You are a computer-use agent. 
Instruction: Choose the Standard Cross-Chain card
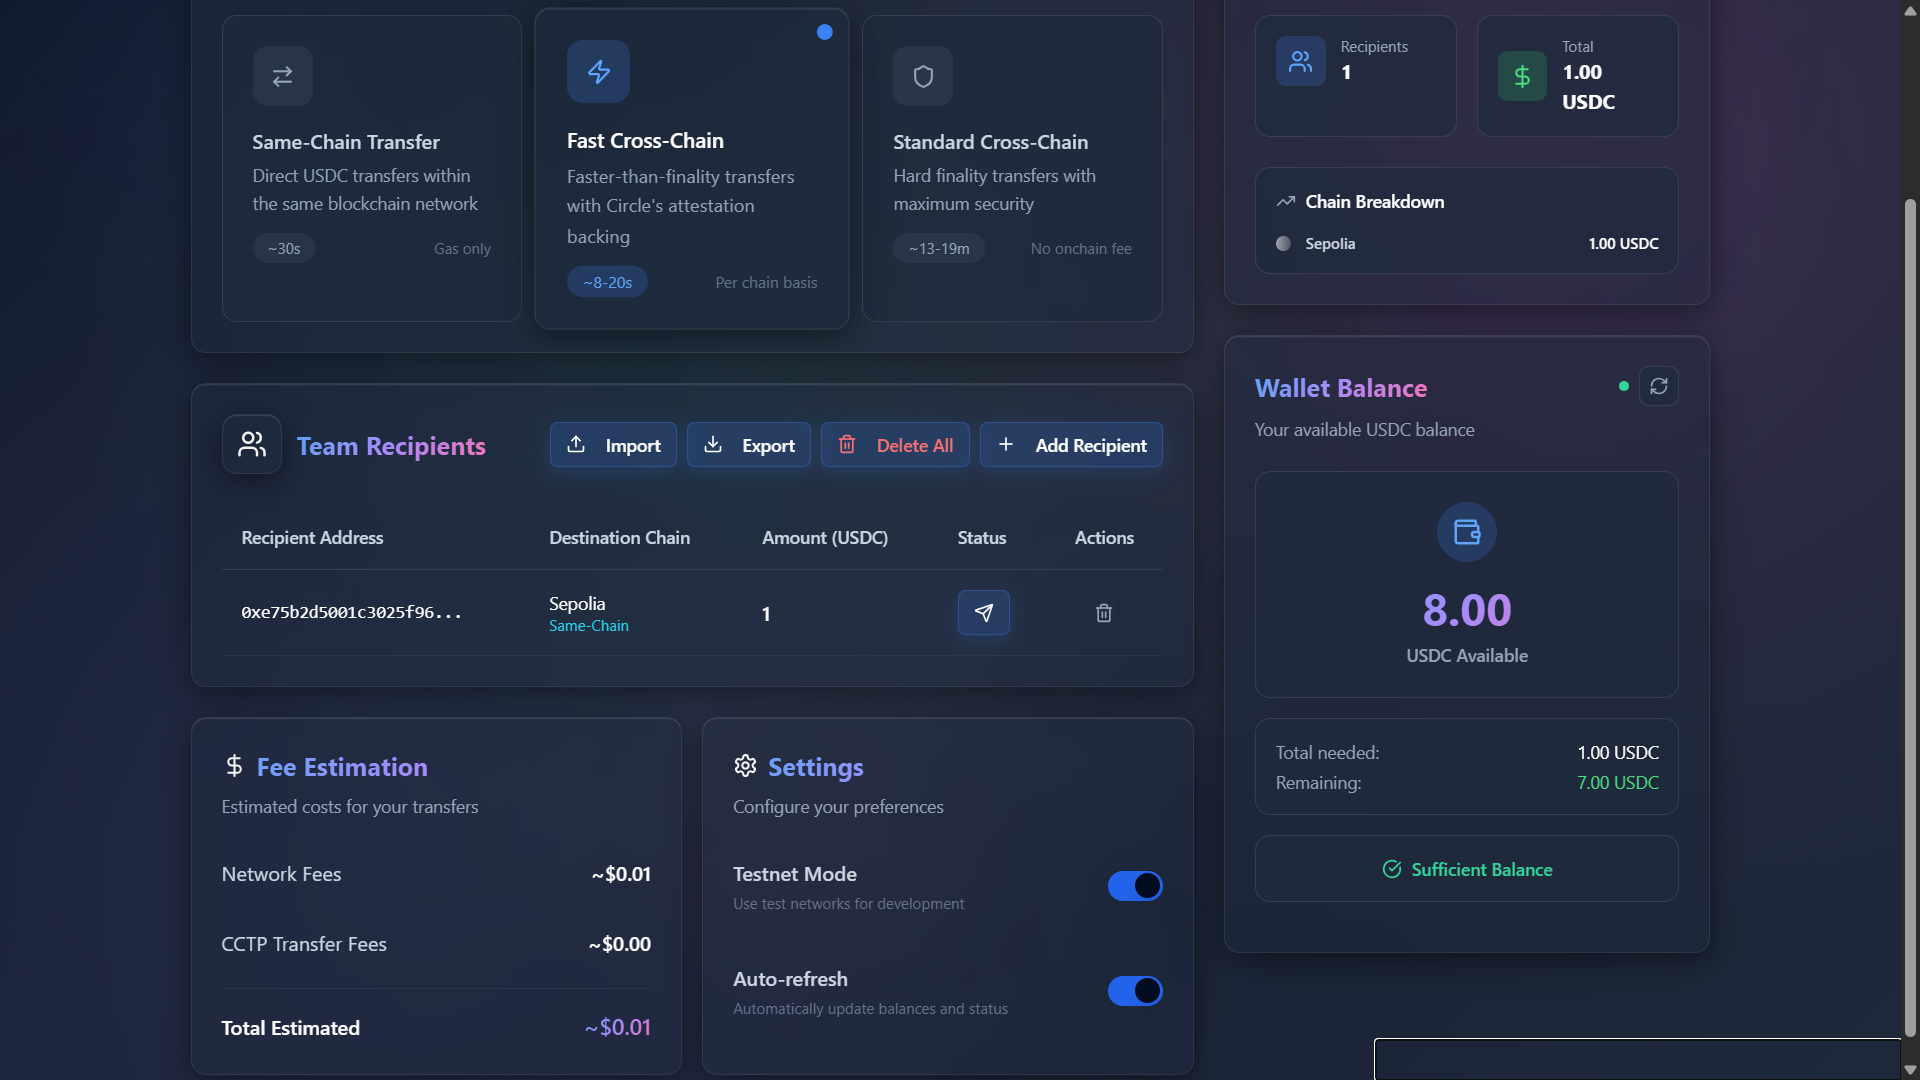pyautogui.click(x=1011, y=190)
